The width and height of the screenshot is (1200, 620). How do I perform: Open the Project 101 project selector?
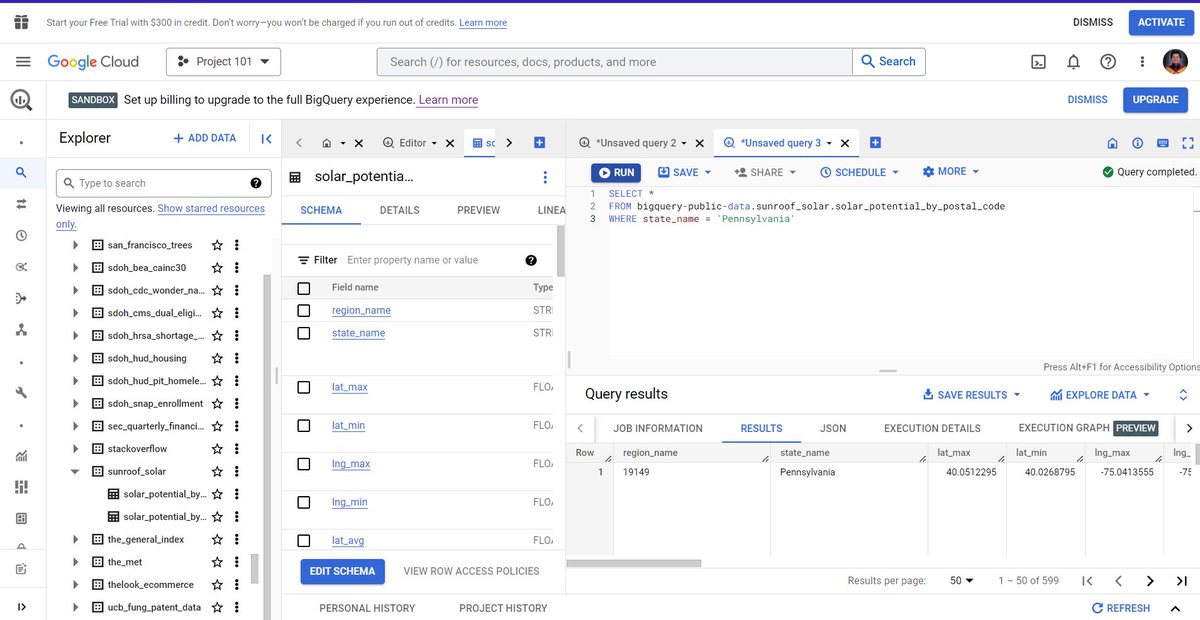point(223,62)
